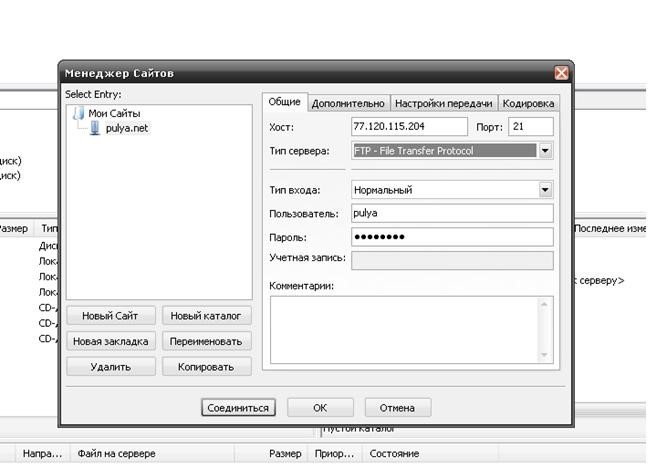Click the Состояние column header in queue
Viewport: 651px width, 465px height.
tap(430, 453)
